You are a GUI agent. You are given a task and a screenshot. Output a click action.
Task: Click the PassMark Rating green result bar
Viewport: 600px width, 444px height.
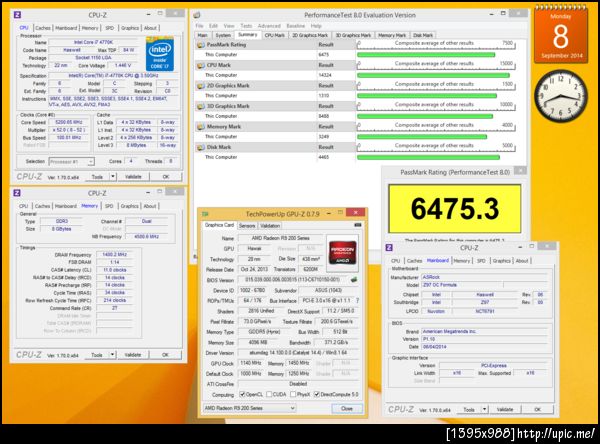[426, 55]
